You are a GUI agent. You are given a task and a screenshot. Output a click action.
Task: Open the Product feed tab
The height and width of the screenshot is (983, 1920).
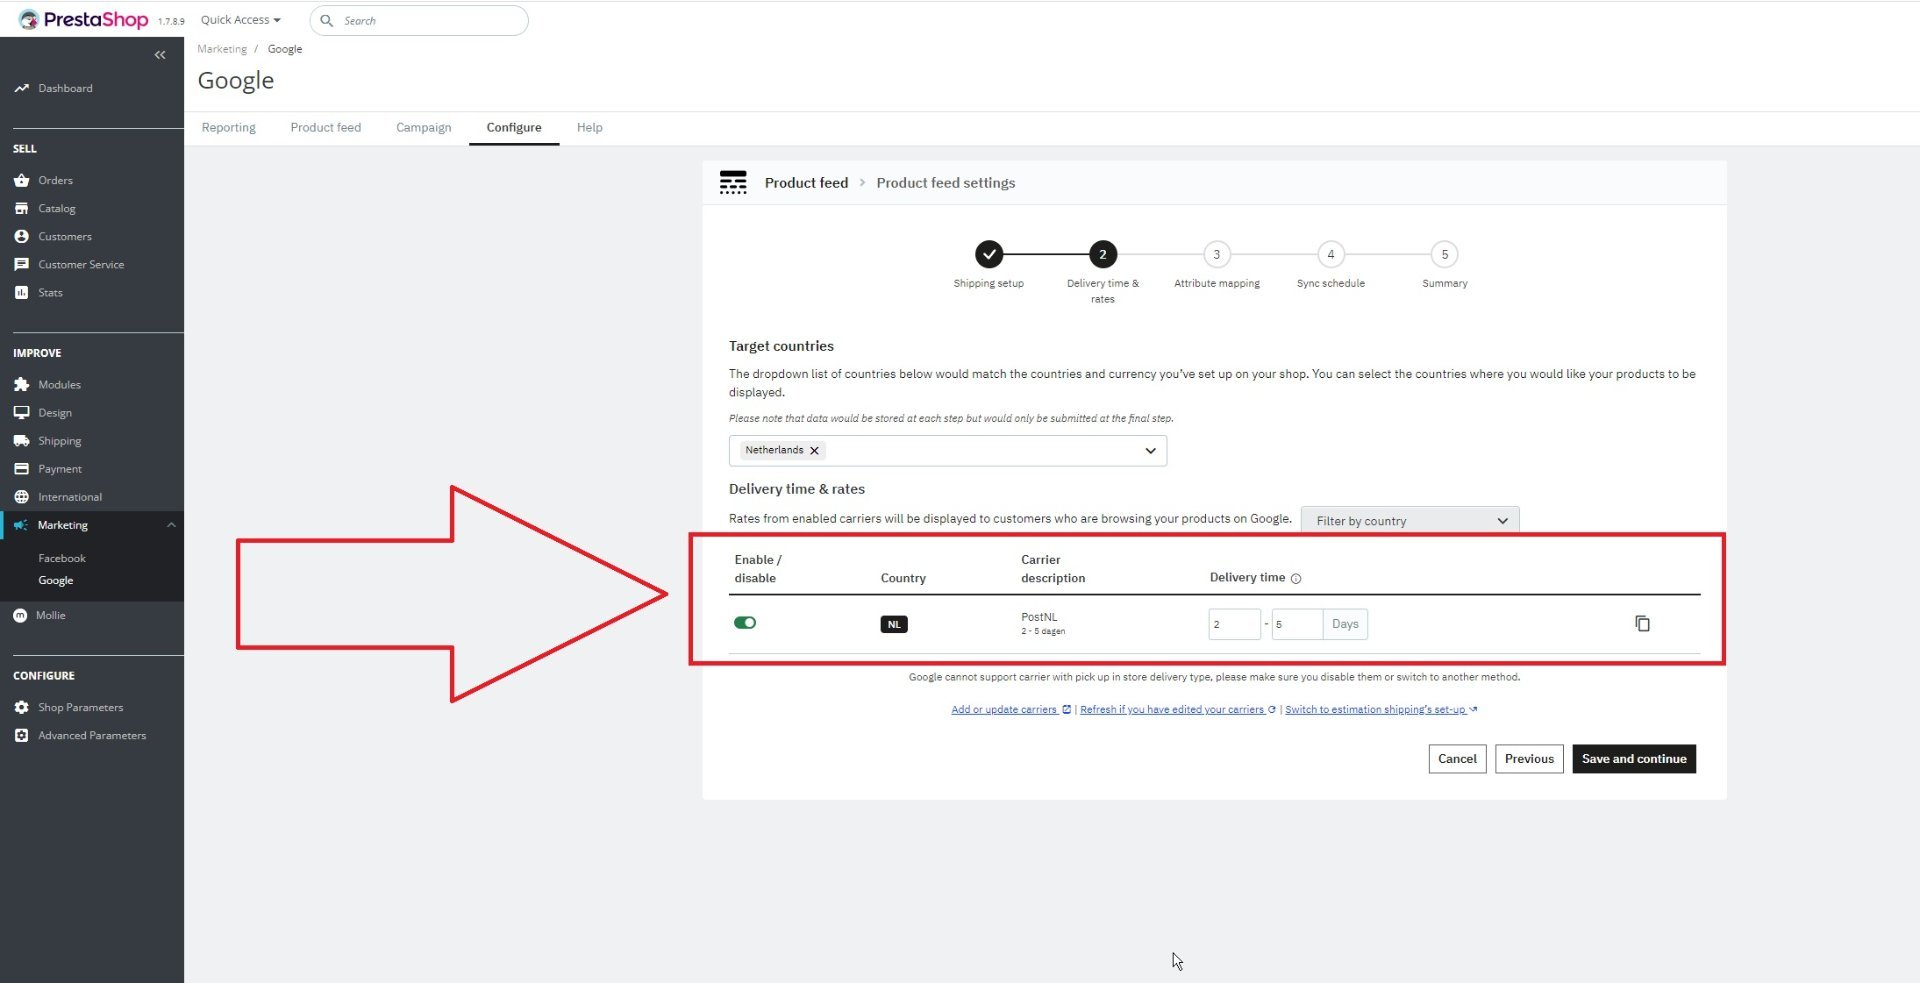[325, 127]
